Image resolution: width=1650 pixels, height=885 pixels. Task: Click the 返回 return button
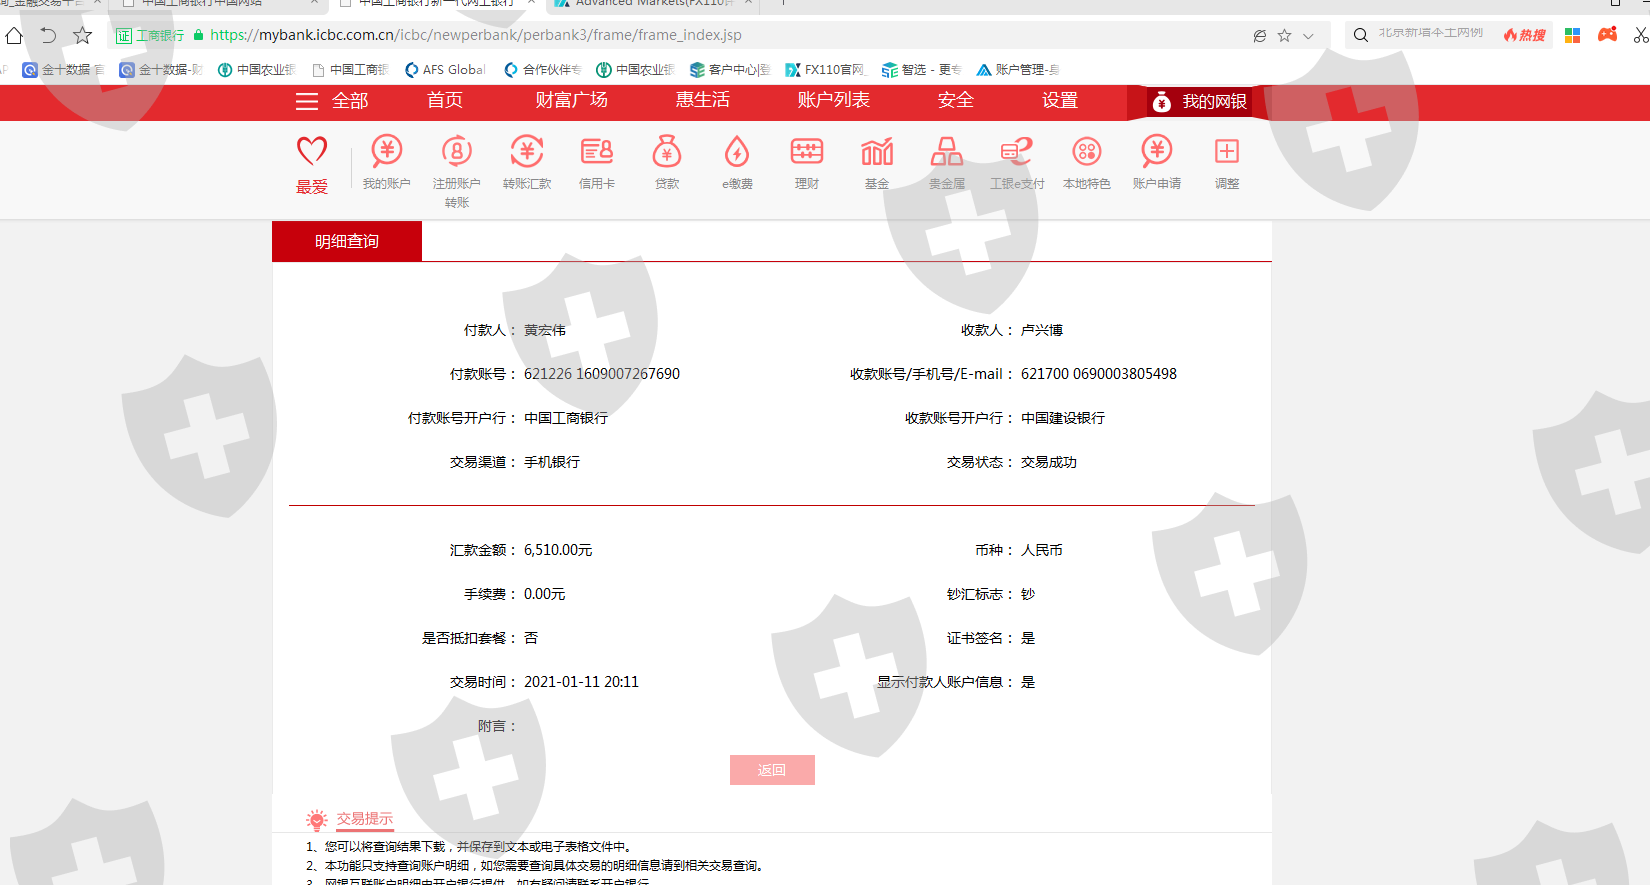772,770
